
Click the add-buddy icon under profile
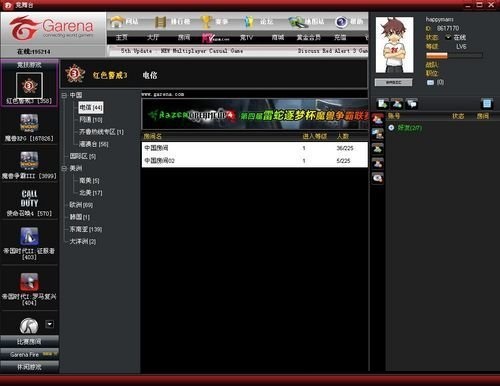coord(397,104)
